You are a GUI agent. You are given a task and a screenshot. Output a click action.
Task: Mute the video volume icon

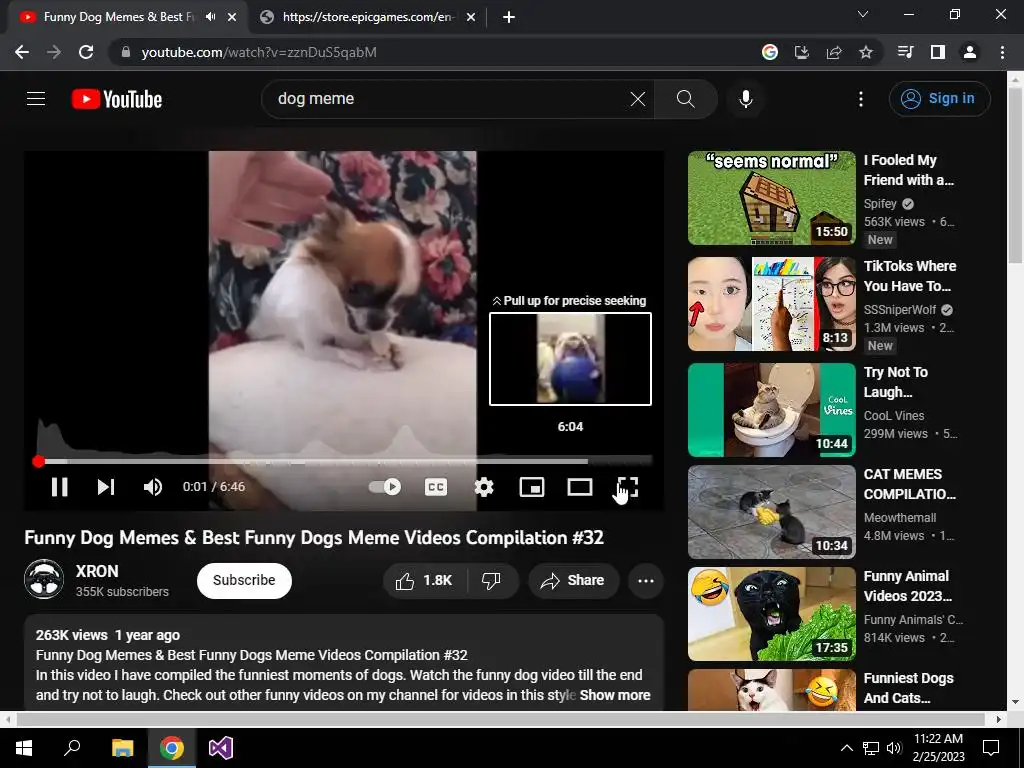coord(153,487)
